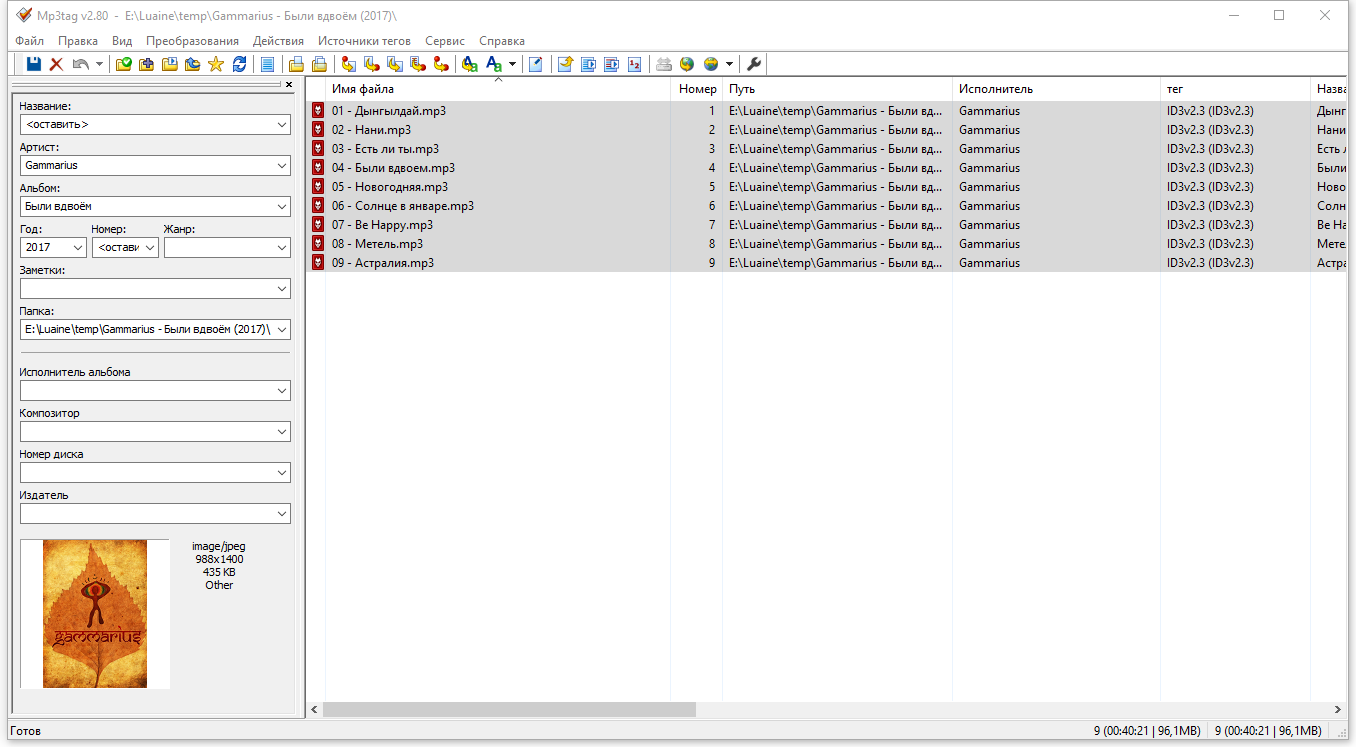1356x747 pixels.
Task: Sort by Имя файла column header
Action: click(497, 89)
